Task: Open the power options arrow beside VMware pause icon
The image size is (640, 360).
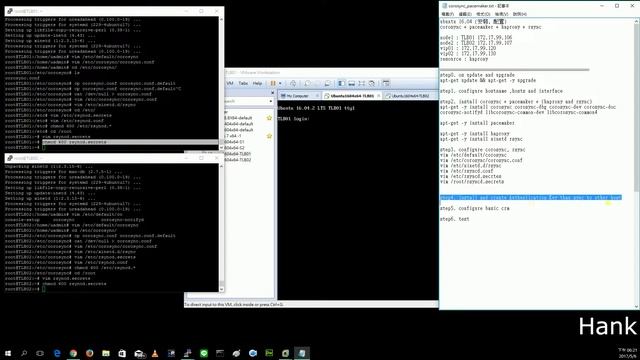Action: pyautogui.click(x=280, y=83)
